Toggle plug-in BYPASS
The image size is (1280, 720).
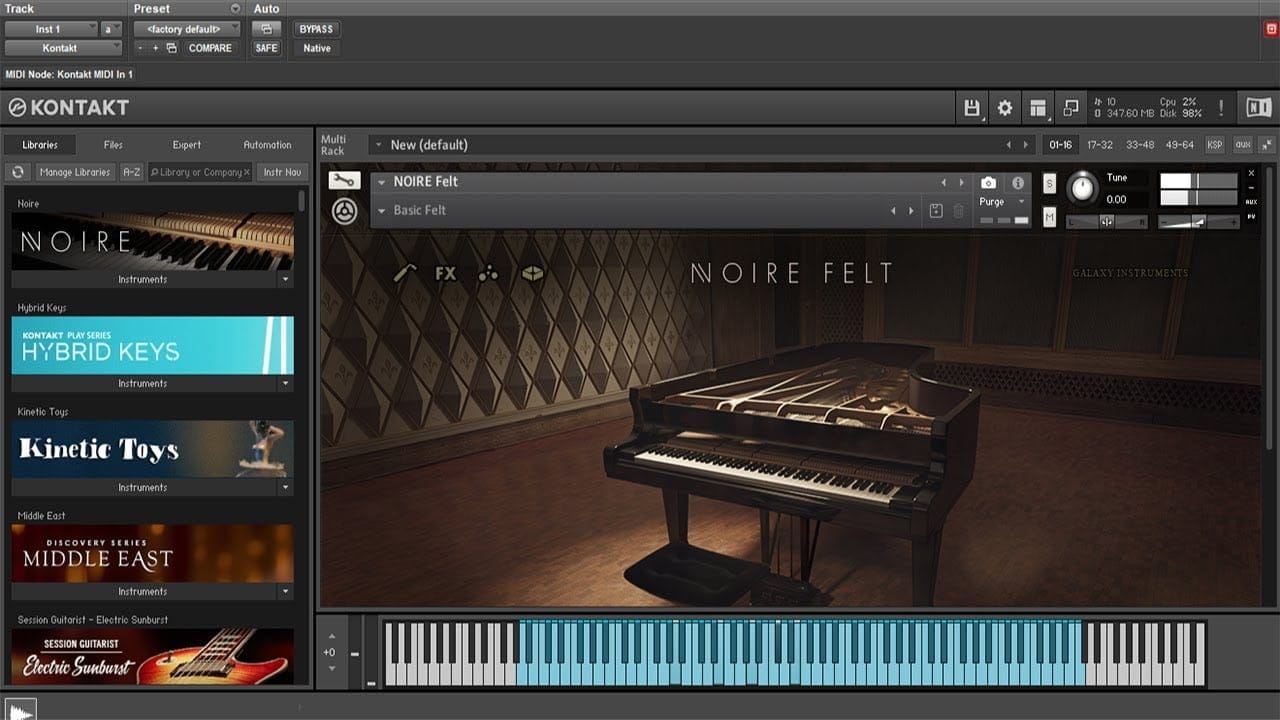tap(316, 29)
